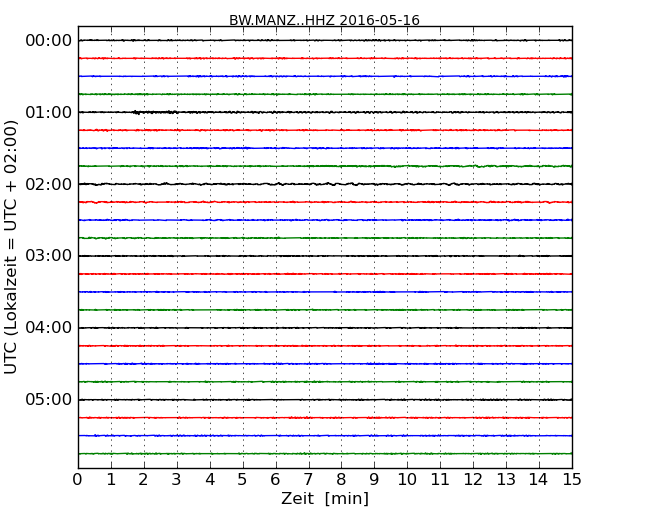Click the red trace just below 02:00

(325, 202)
